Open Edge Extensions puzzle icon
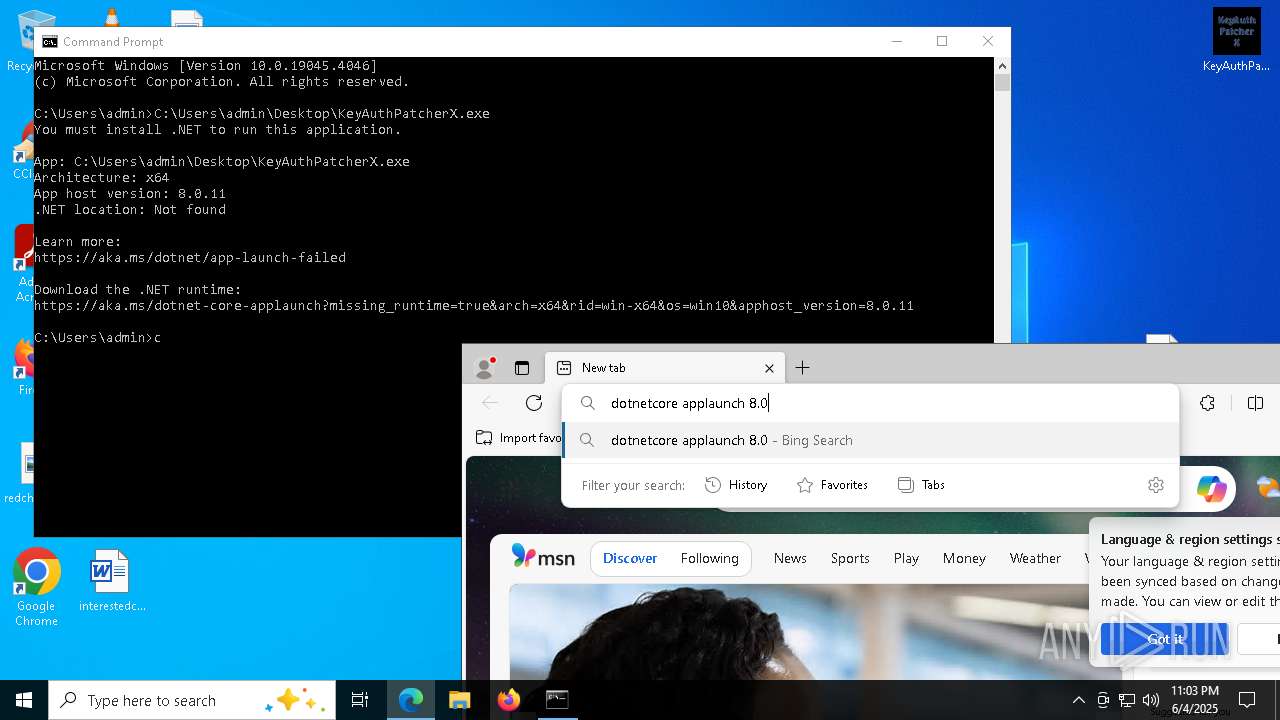This screenshot has width=1280, height=720. click(x=1208, y=403)
